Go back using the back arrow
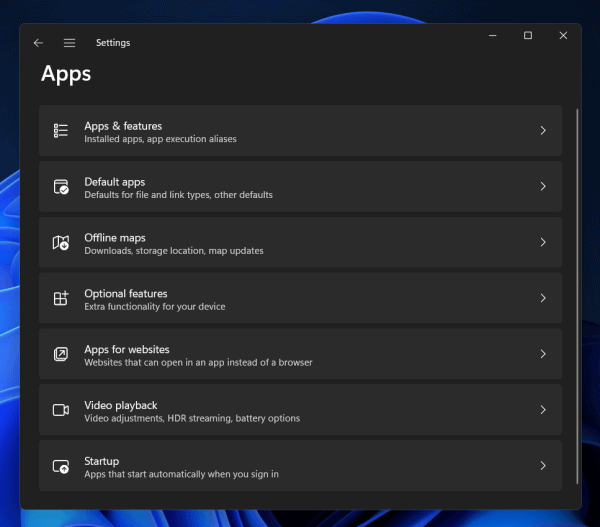Viewport: 600px width, 527px height. point(38,43)
